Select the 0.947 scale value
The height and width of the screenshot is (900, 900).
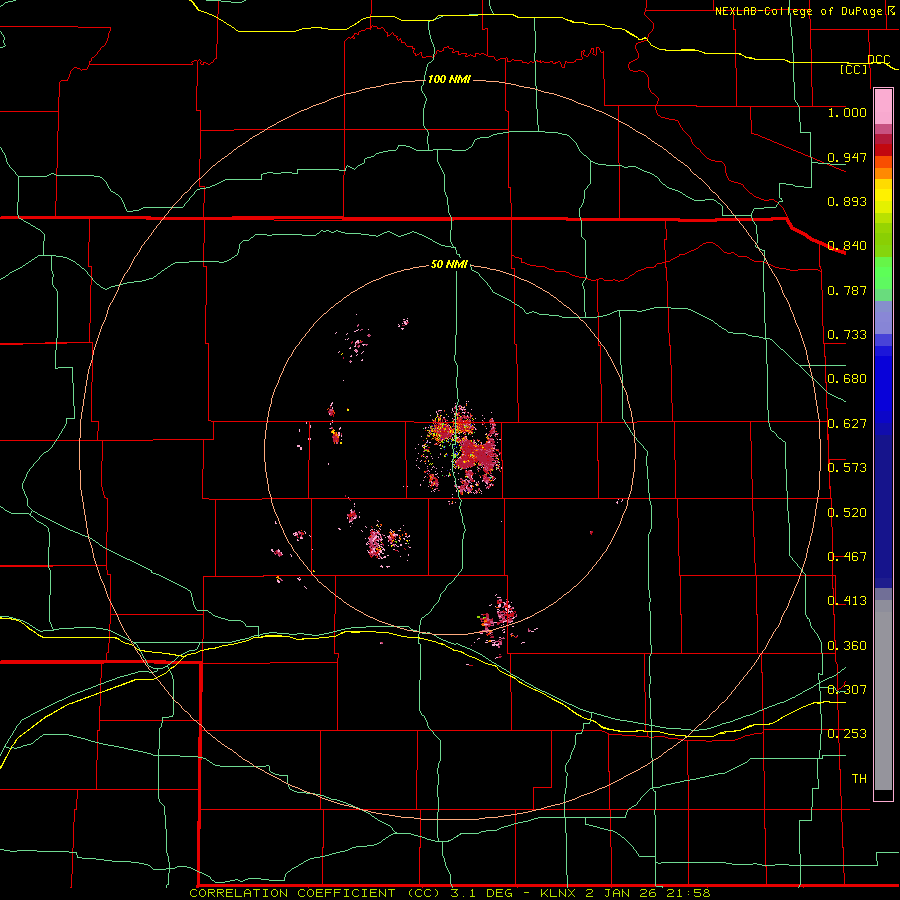click(x=847, y=157)
